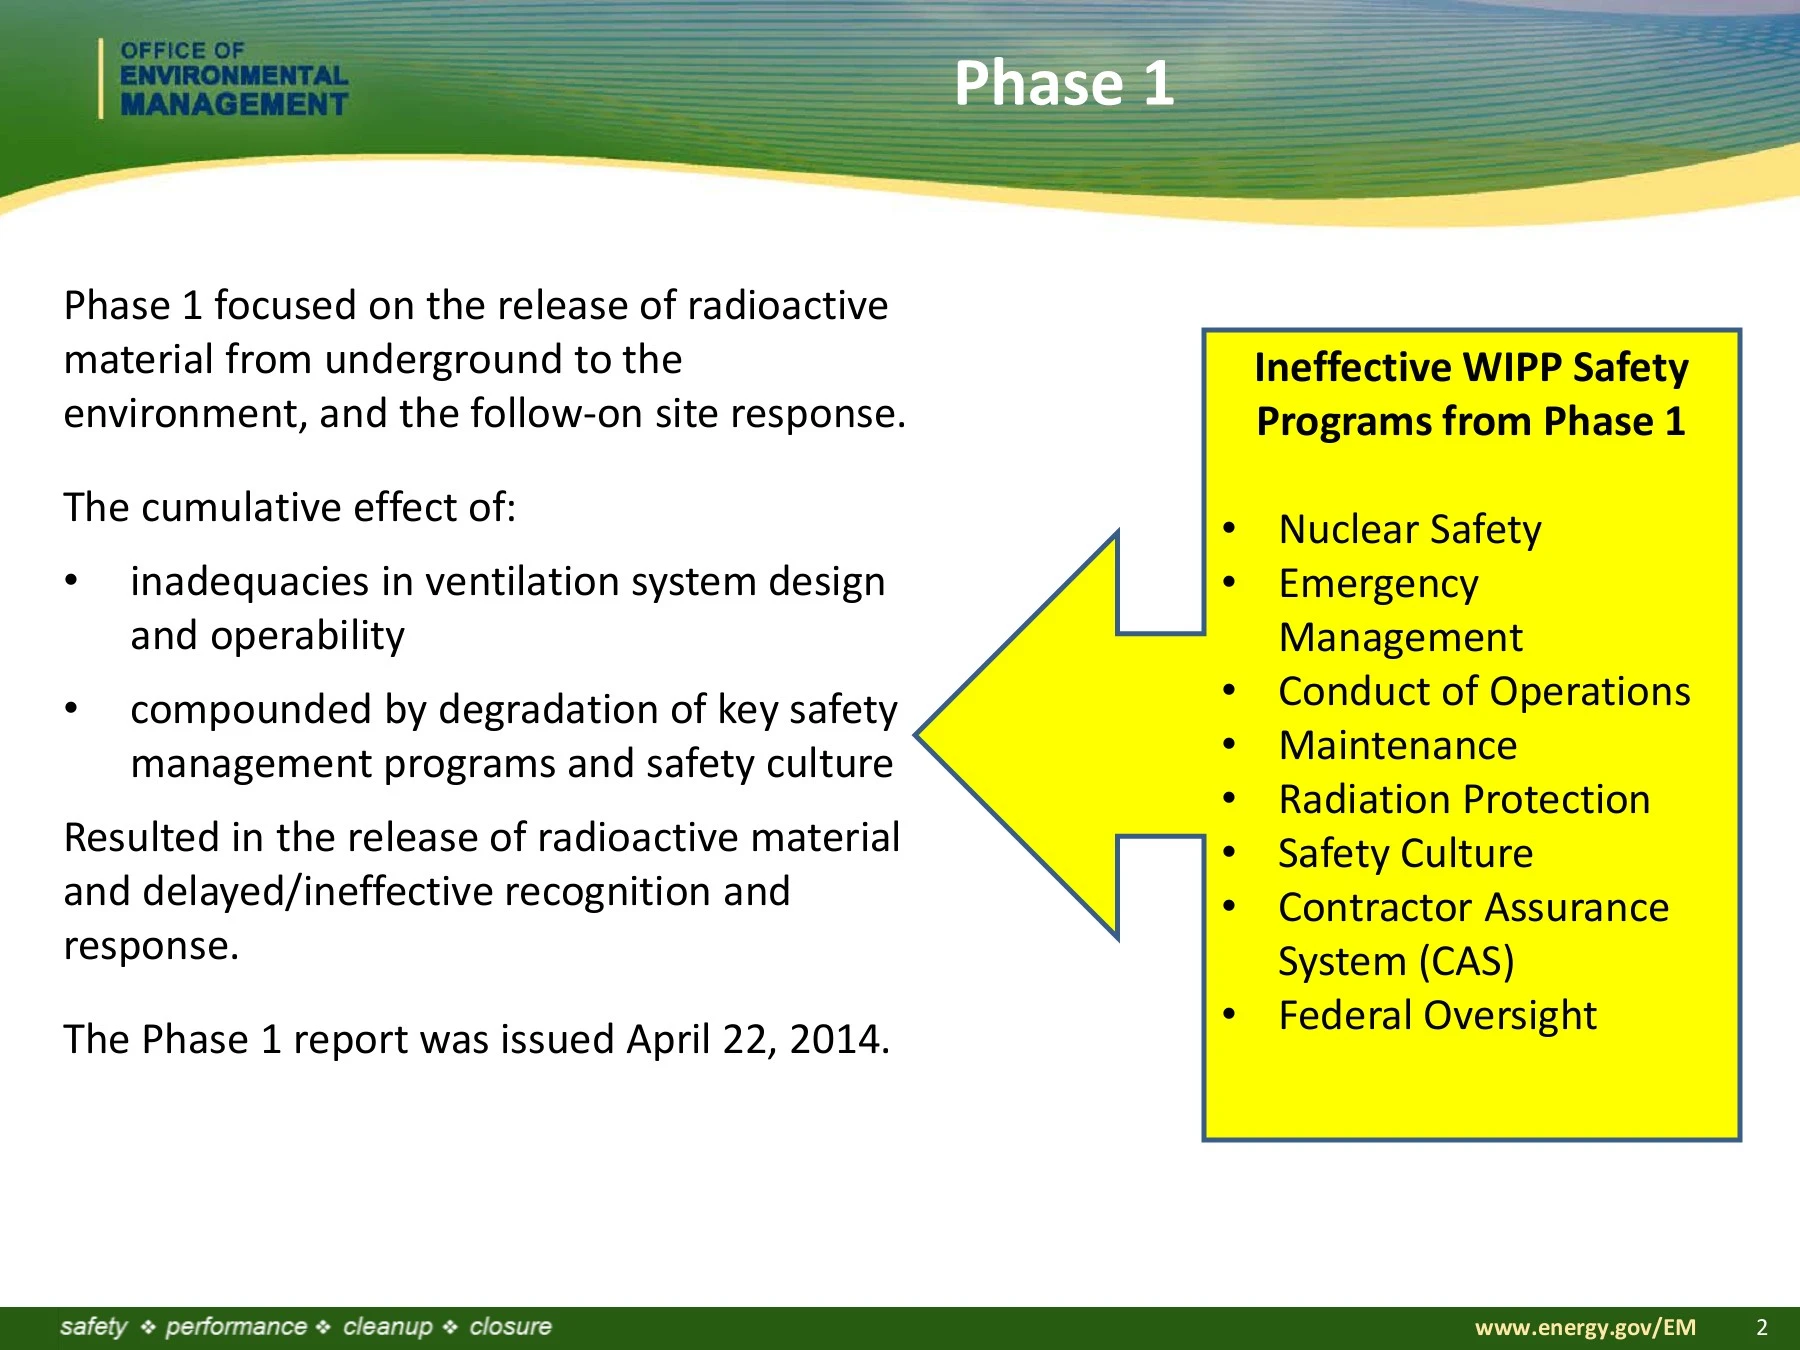
Task: Select the 'Emergency Management' bullet
Action: pos(1400,610)
